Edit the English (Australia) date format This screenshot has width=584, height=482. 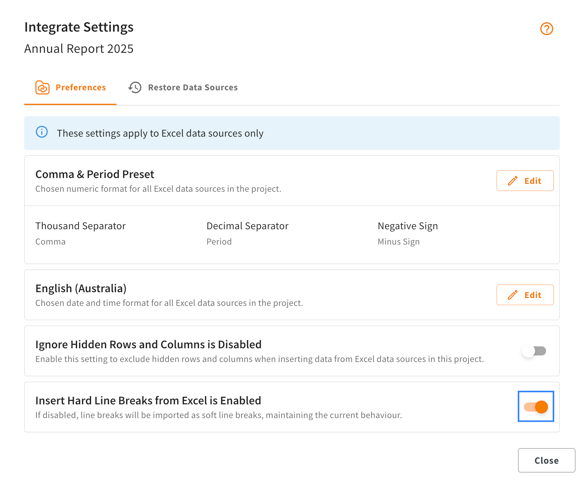tap(525, 295)
